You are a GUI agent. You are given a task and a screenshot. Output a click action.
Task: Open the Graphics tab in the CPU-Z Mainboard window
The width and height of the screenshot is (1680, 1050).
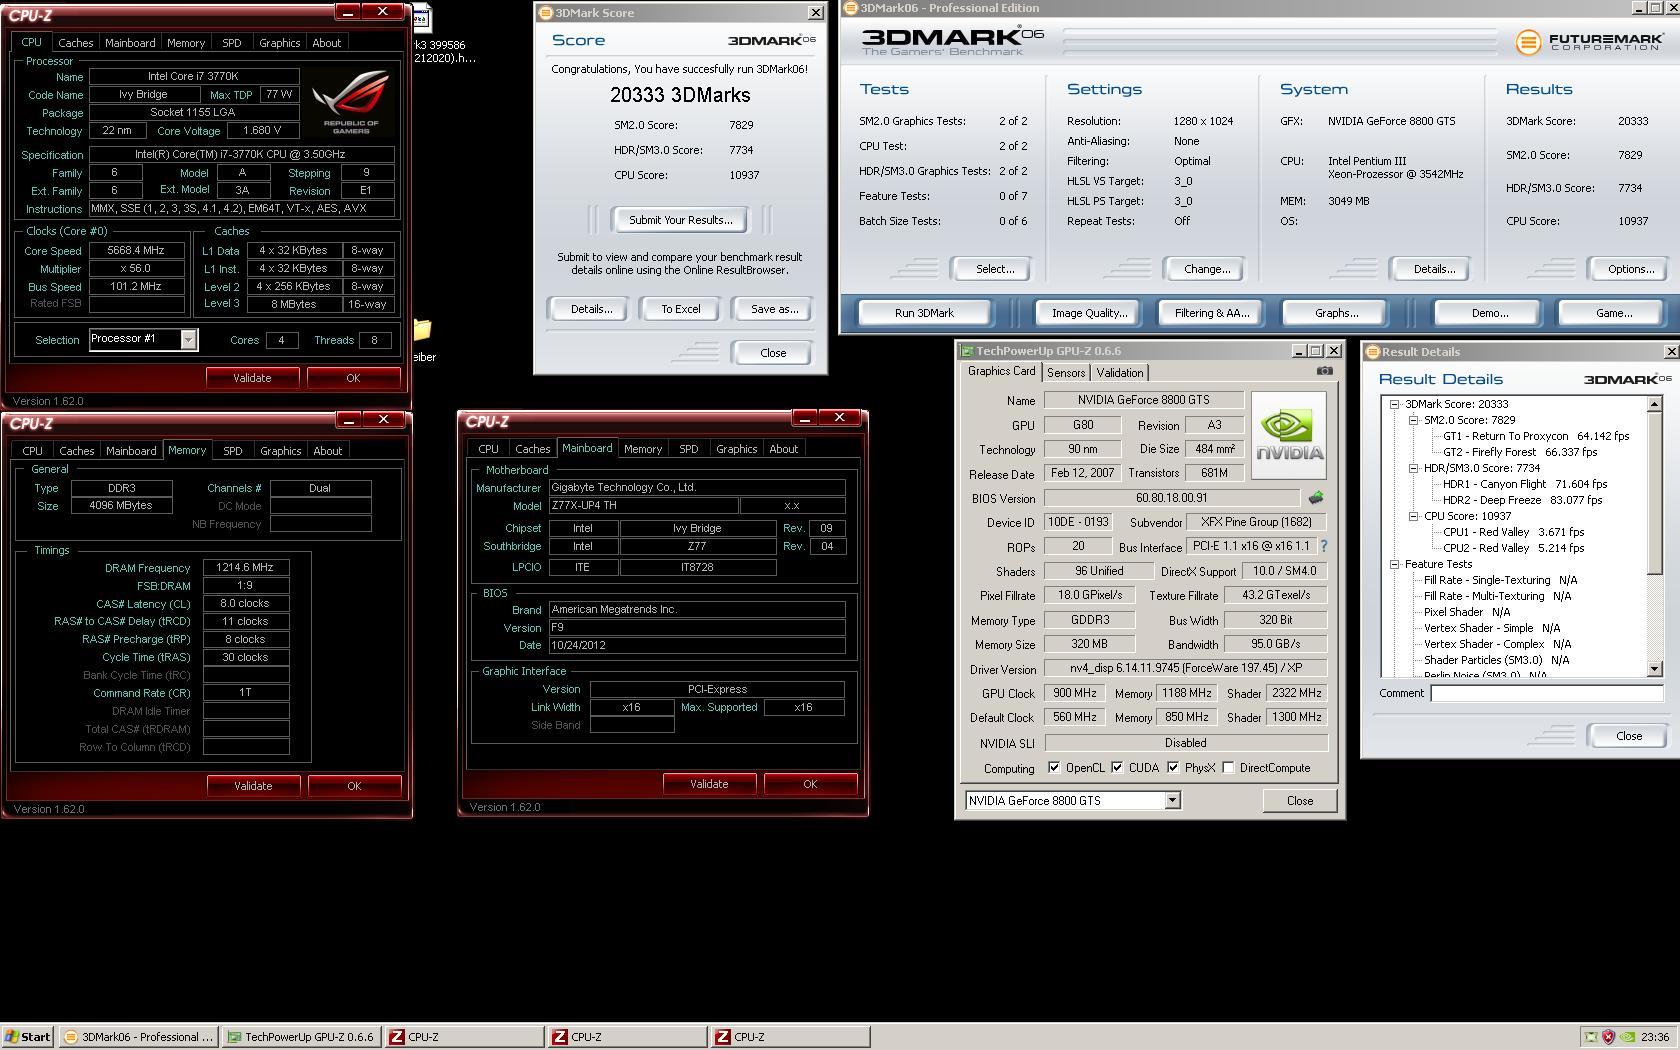pos(736,449)
